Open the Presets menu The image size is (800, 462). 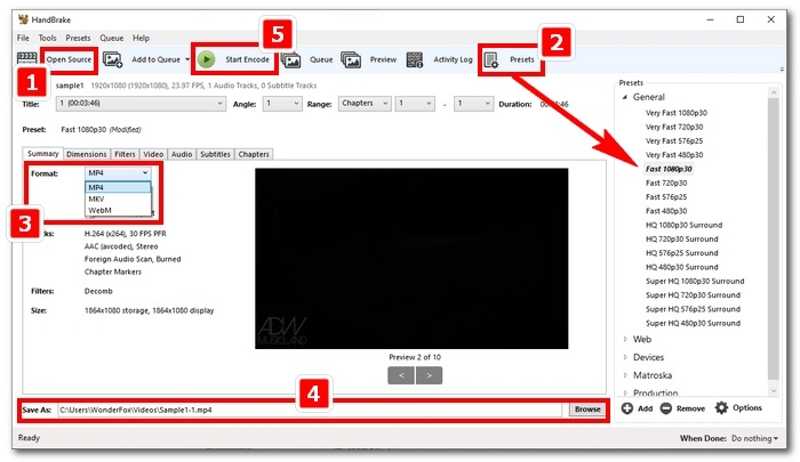click(78, 38)
